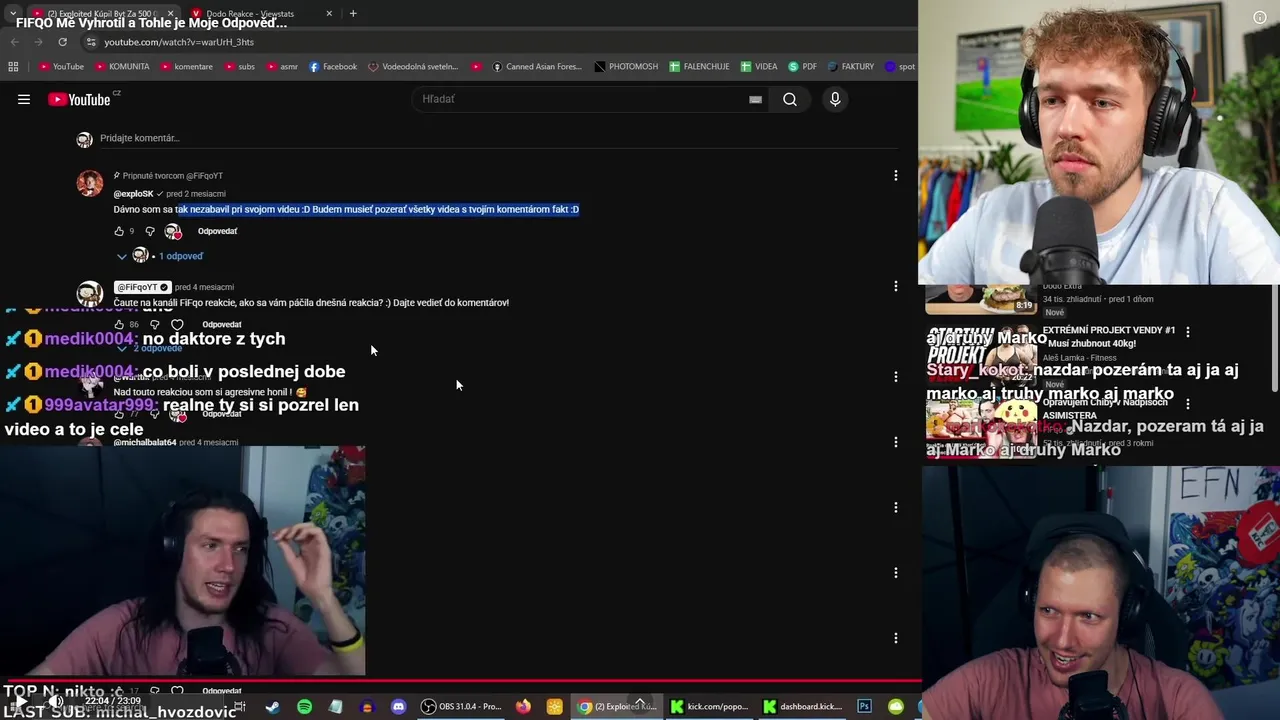Open options for the Nad touto reakciou comment

point(895,376)
